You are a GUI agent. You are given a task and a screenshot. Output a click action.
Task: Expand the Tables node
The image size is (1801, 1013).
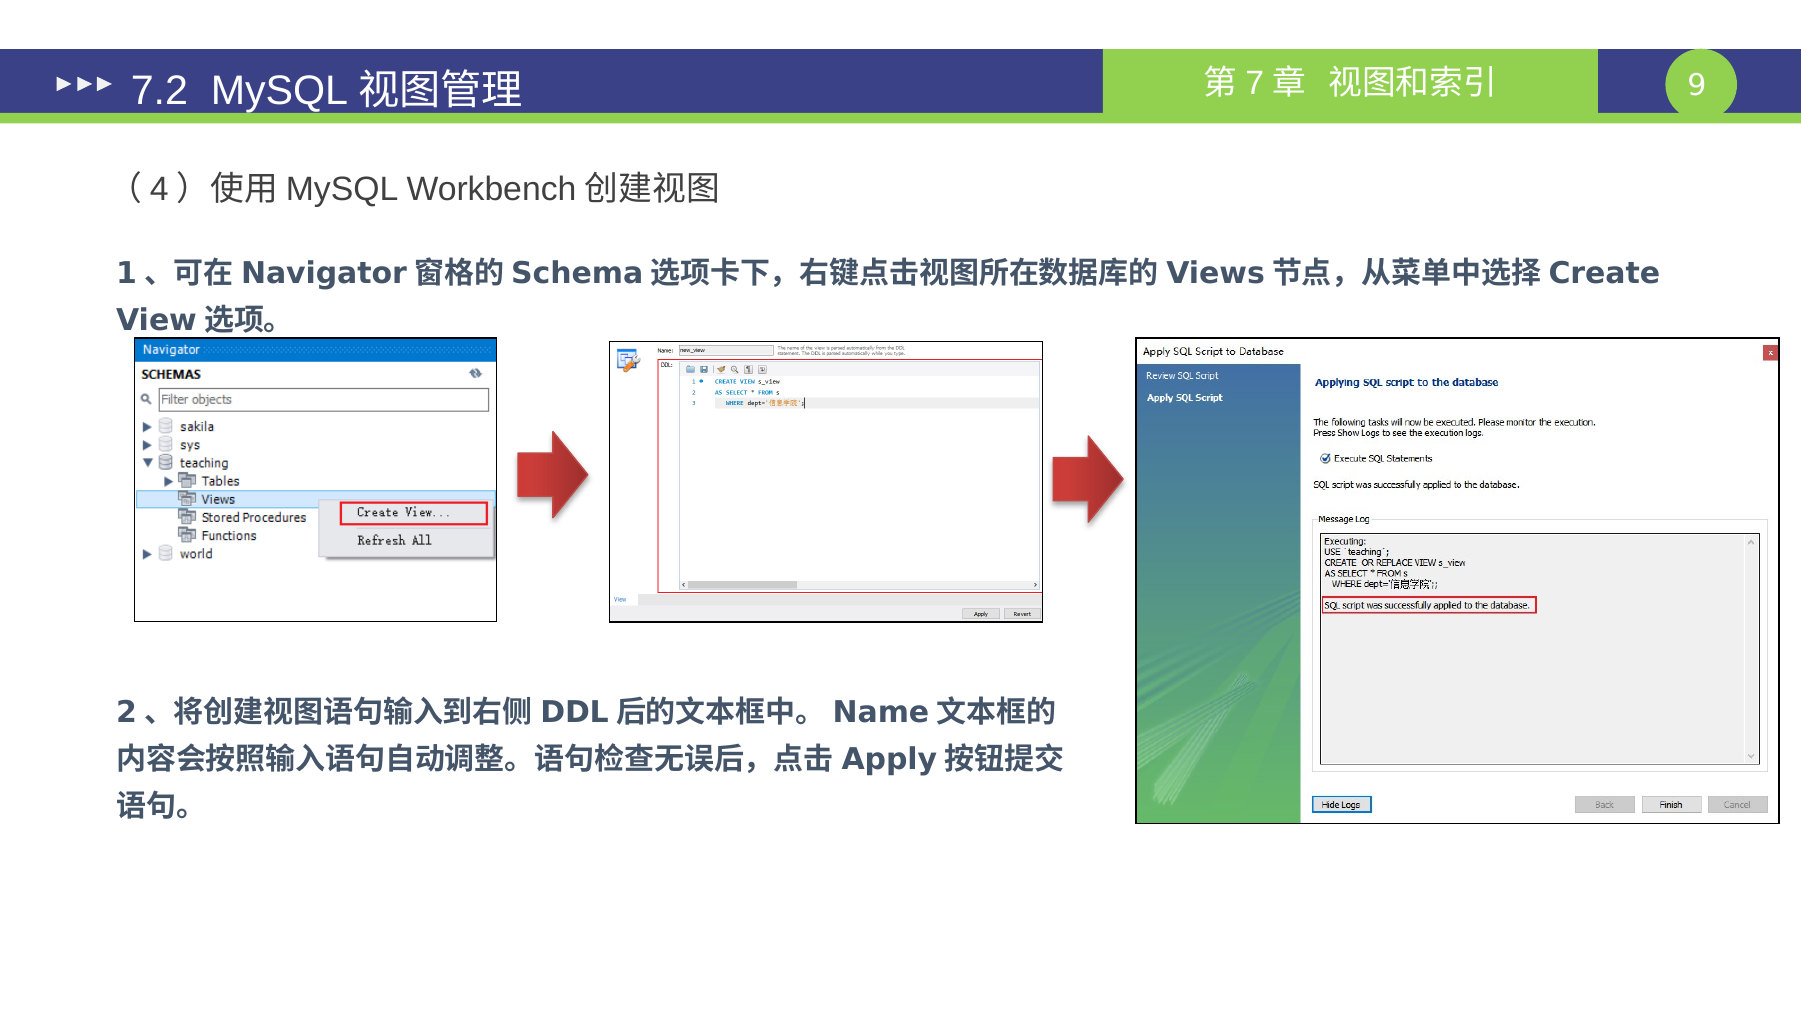pyautogui.click(x=169, y=481)
